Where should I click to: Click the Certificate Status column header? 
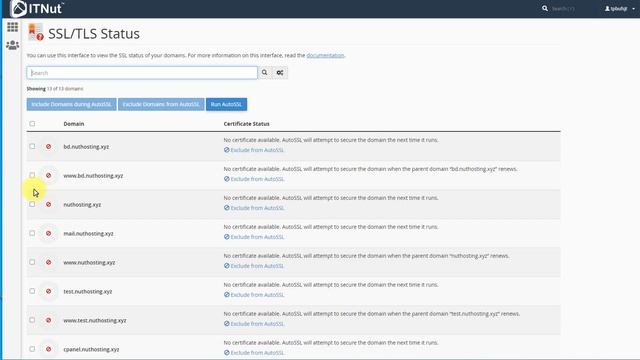[x=247, y=124]
